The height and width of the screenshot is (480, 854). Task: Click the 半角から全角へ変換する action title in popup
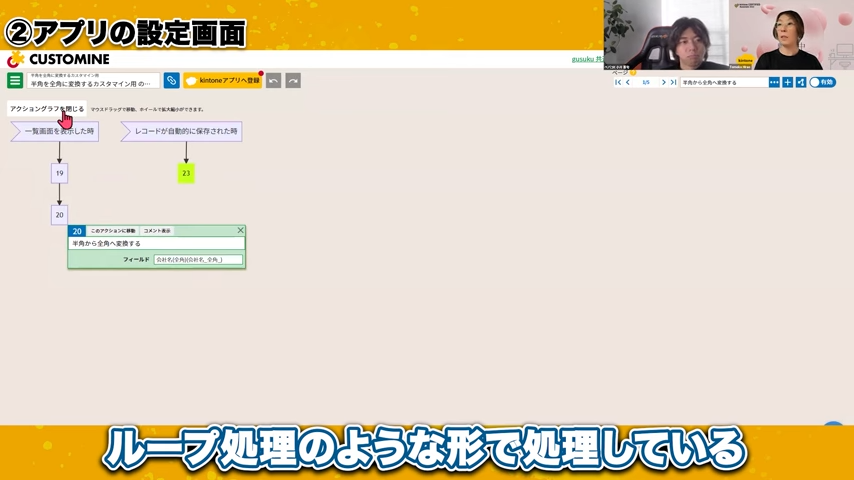click(156, 244)
